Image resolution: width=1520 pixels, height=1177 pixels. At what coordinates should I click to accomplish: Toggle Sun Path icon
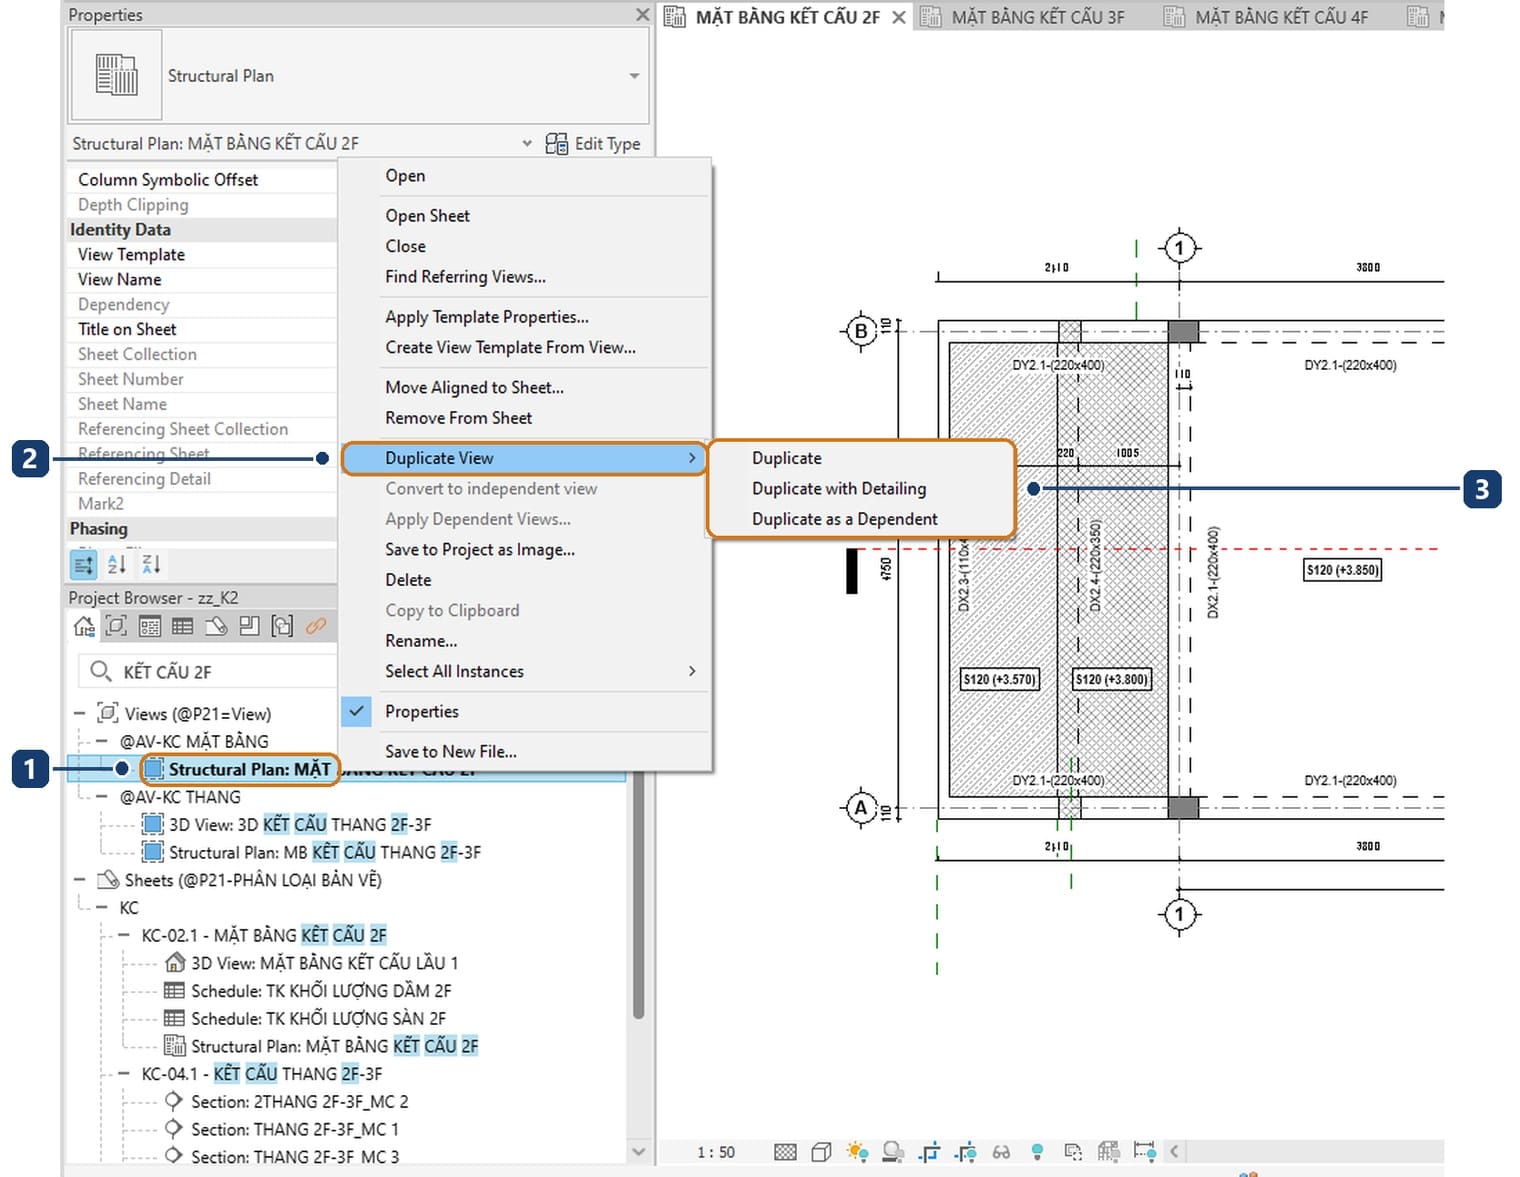[x=857, y=1152]
